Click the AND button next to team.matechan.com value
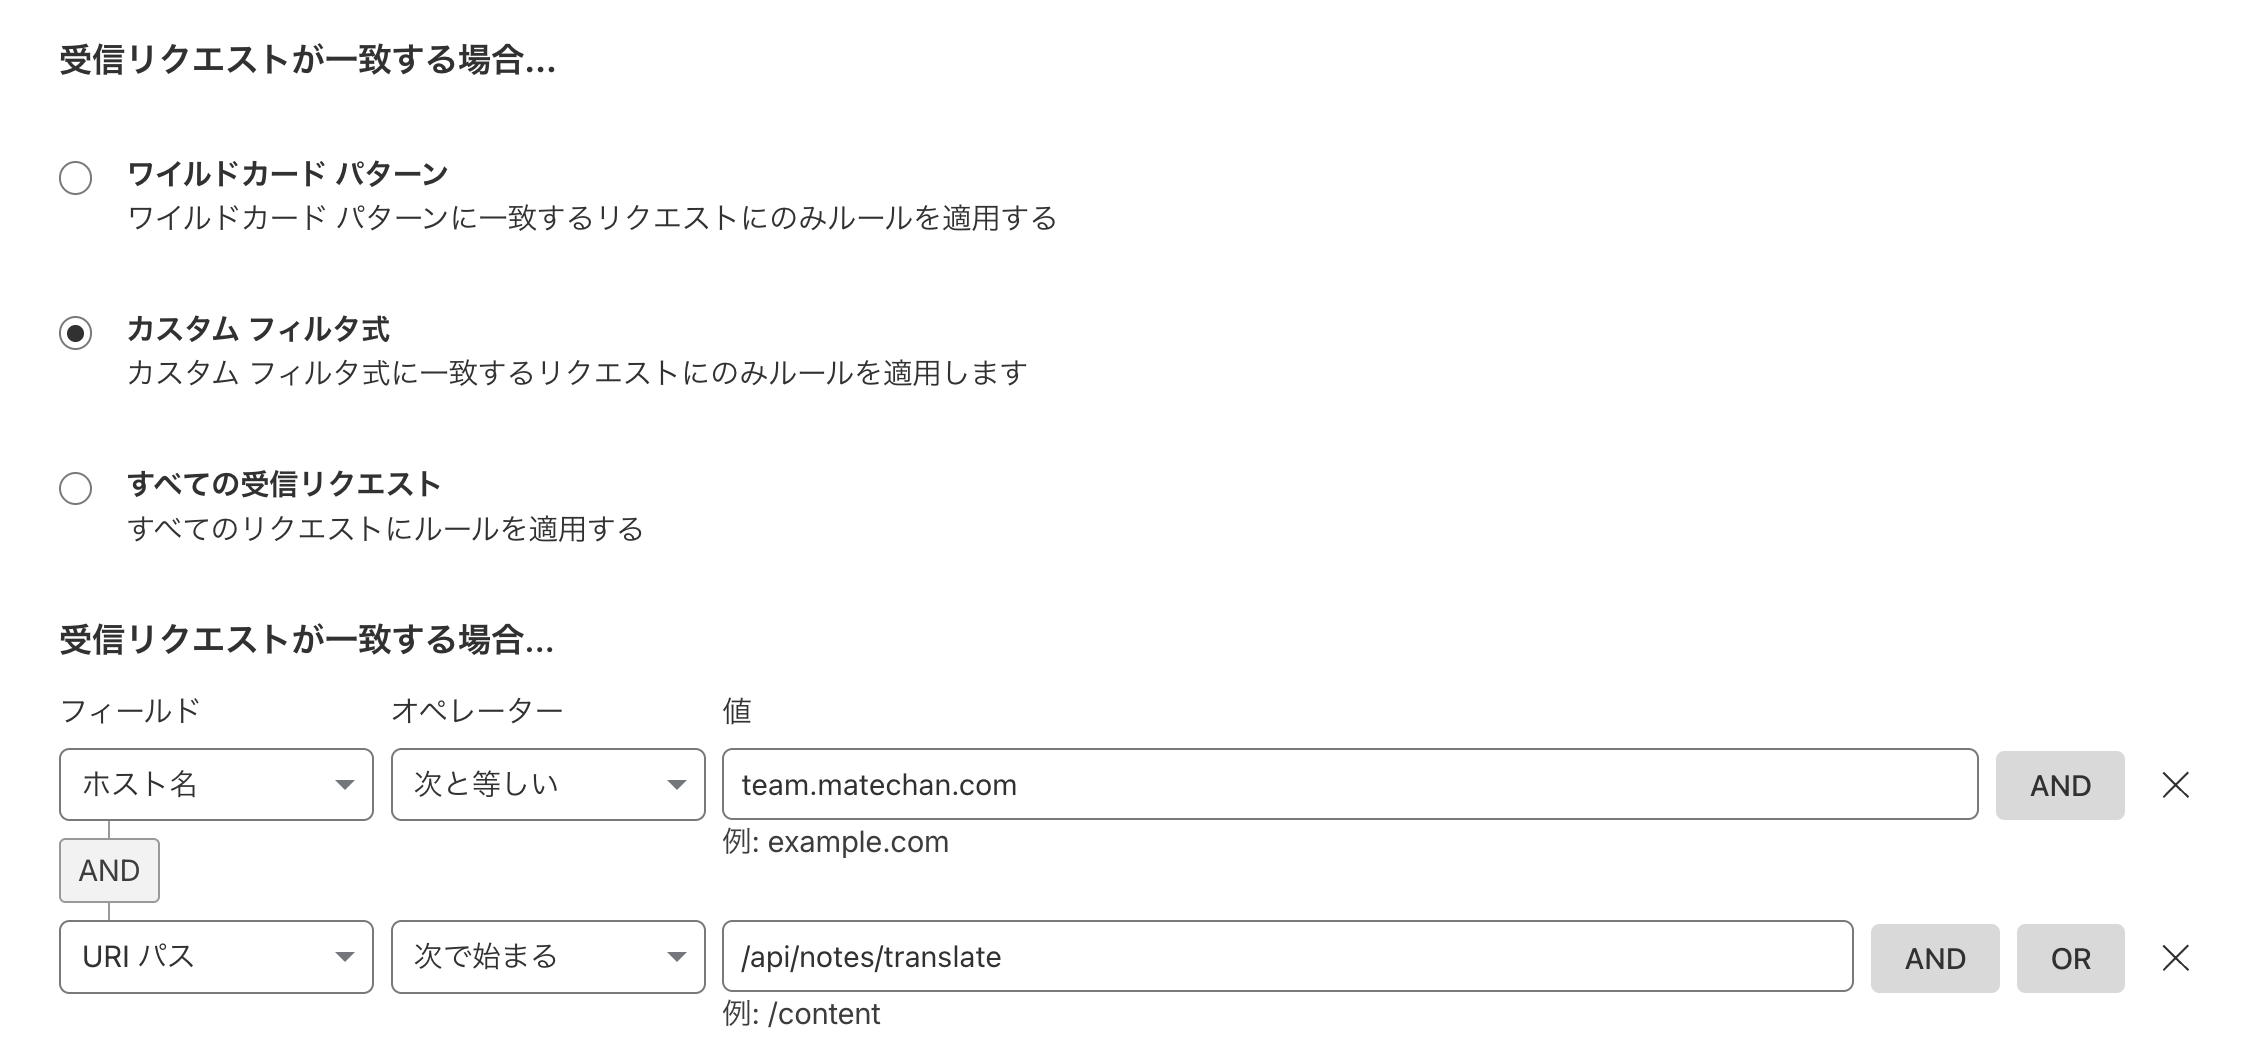The image size is (2262, 1058). pyautogui.click(x=2060, y=785)
